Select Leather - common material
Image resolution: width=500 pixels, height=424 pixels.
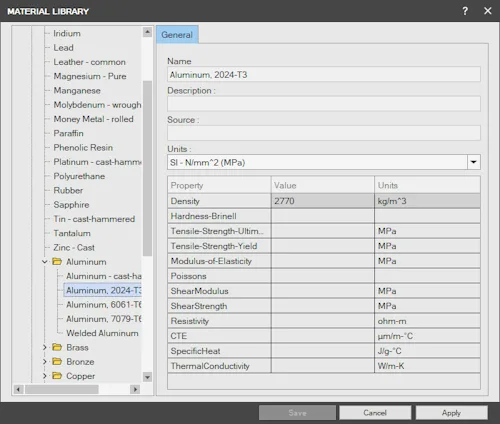90,62
